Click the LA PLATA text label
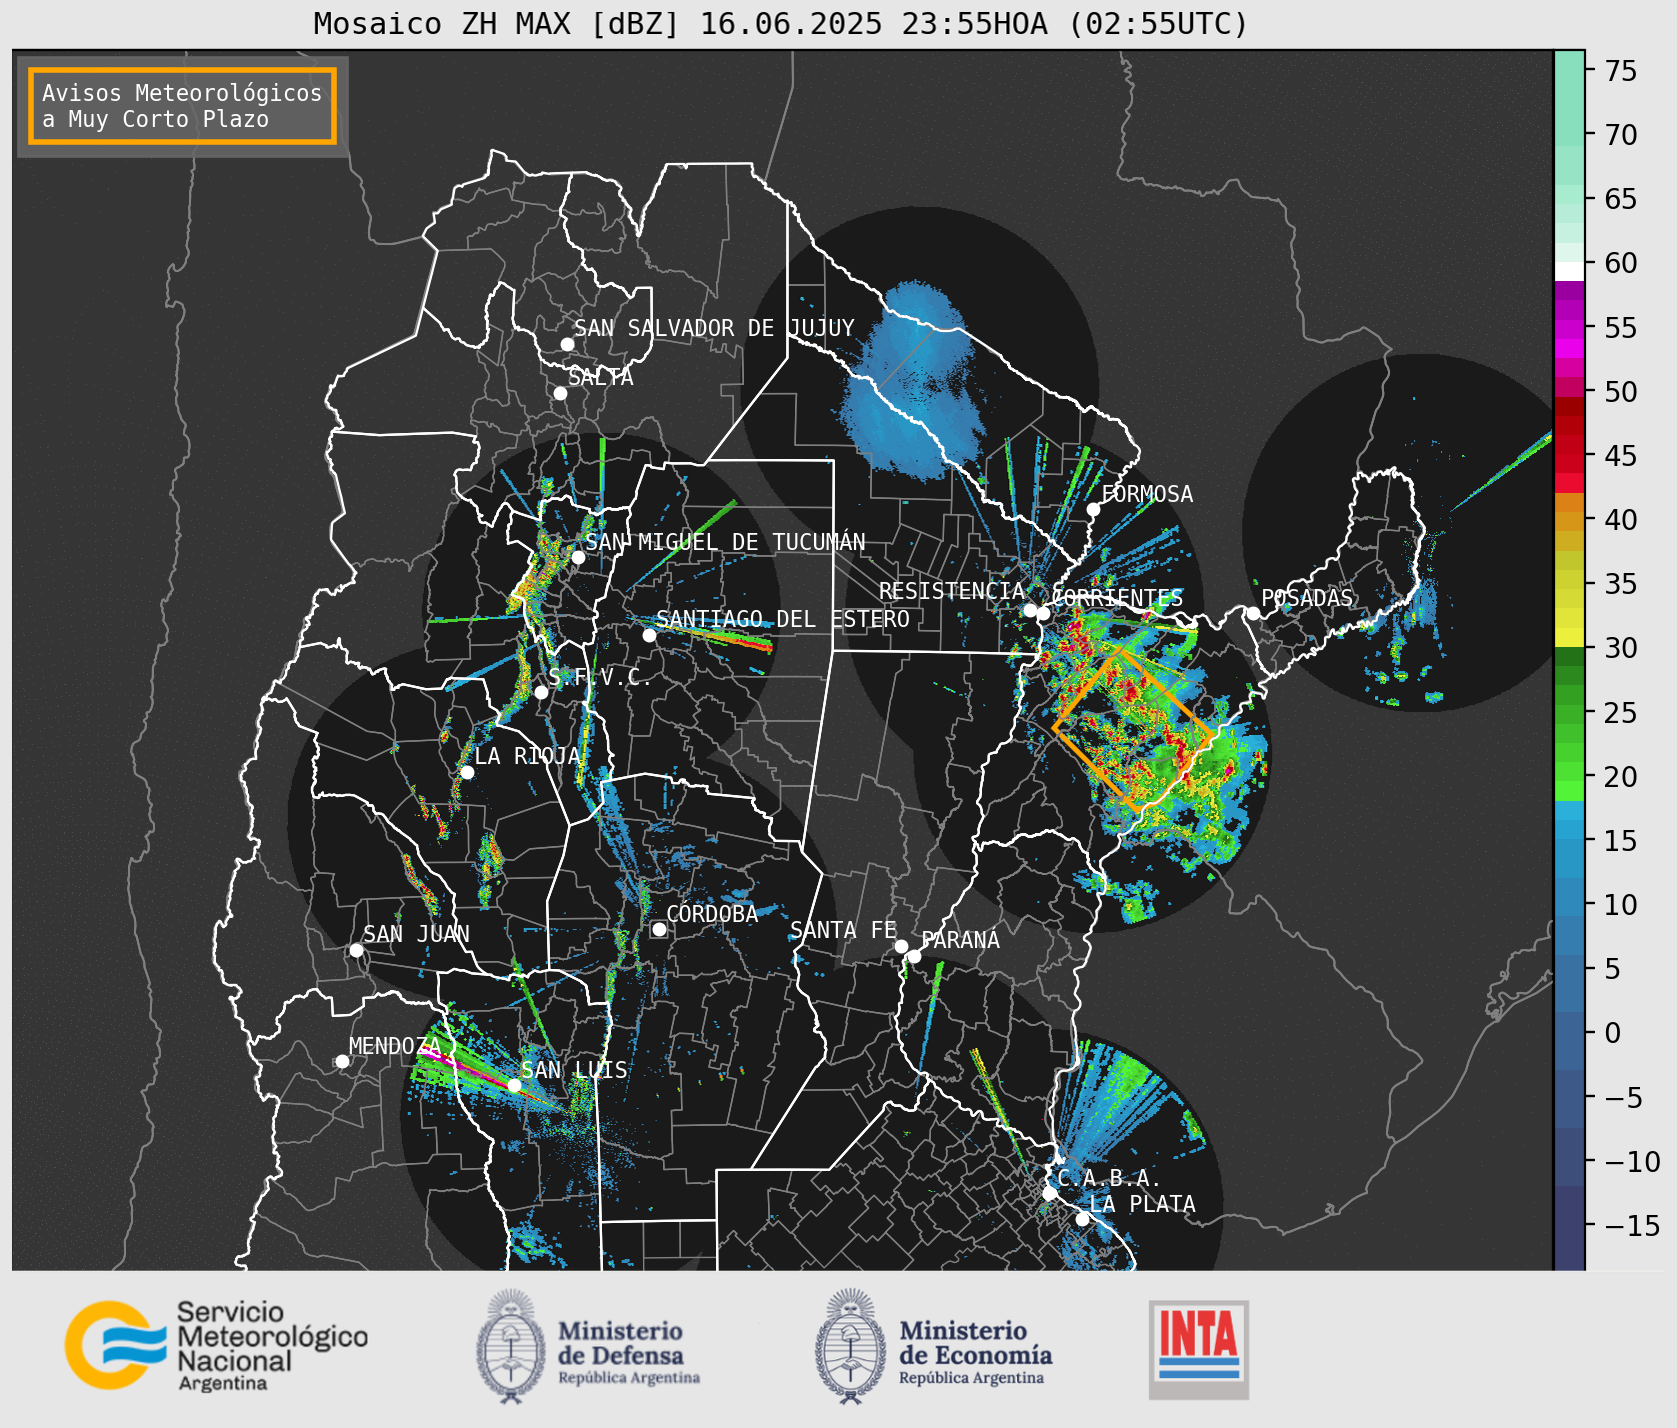1677x1428 pixels. click(x=1142, y=1204)
